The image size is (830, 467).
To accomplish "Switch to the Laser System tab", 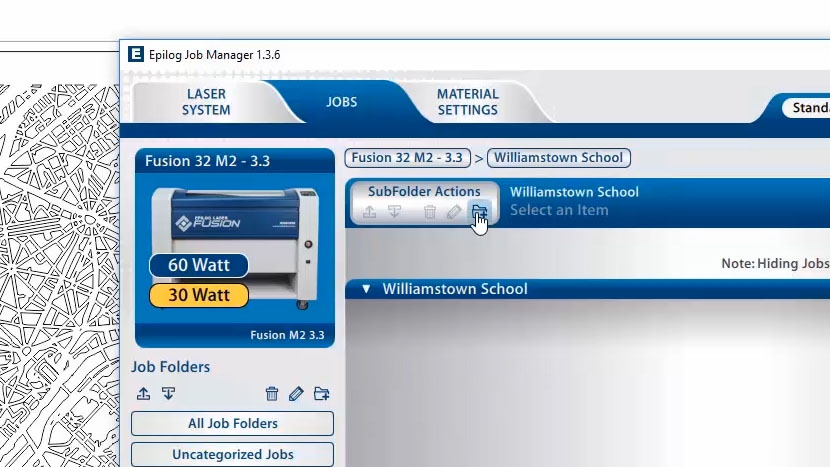I will coord(205,102).
